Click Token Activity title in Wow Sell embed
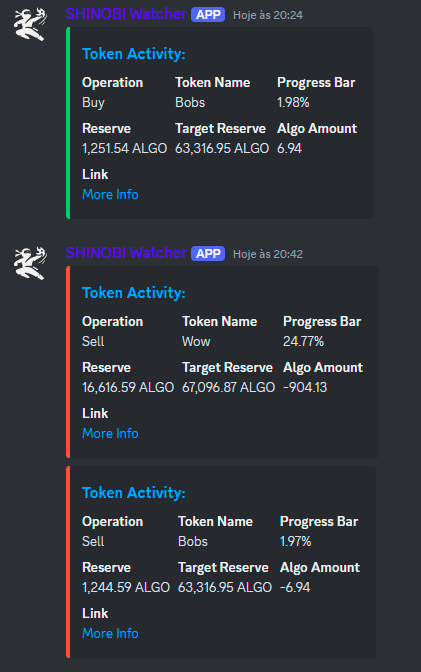The width and height of the screenshot is (421, 672). [x=134, y=293]
